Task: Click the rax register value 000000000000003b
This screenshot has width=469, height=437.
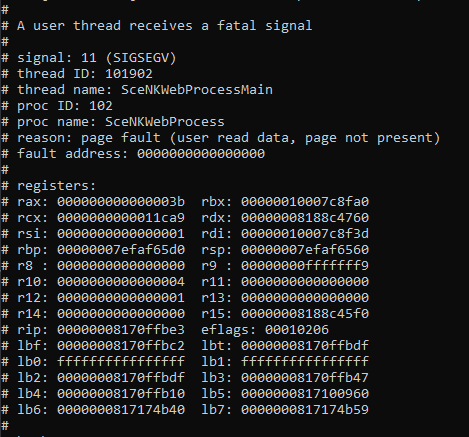Action: pyautogui.click(x=121, y=202)
